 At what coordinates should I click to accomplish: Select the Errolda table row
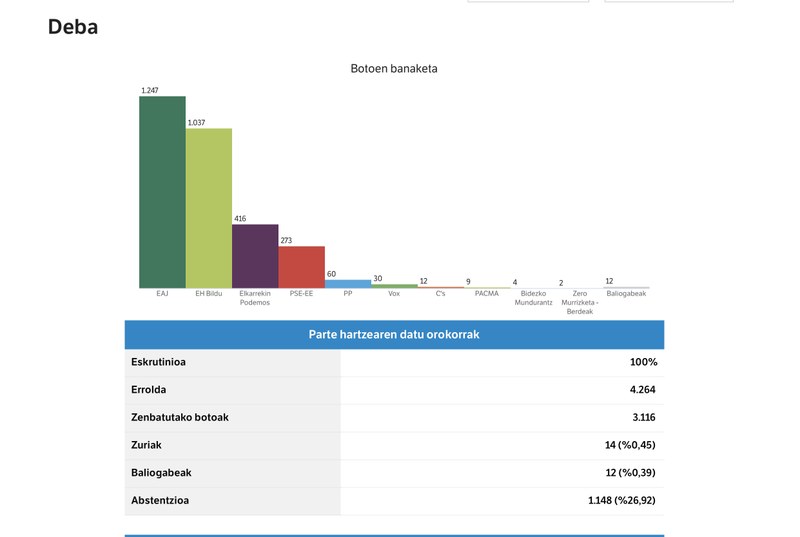coord(393,390)
